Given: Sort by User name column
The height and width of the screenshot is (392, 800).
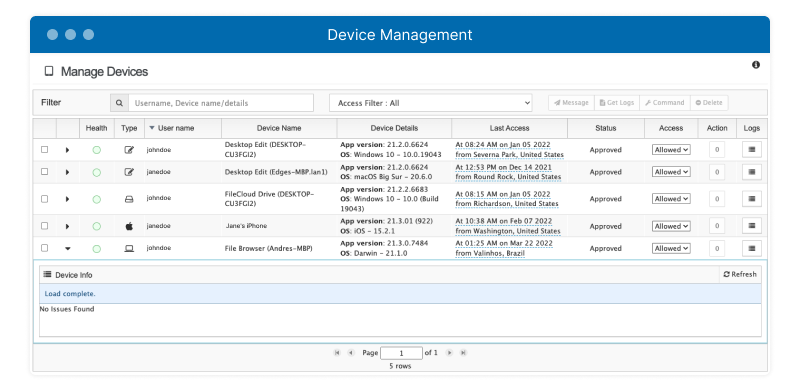Looking at the screenshot, I should point(183,128).
